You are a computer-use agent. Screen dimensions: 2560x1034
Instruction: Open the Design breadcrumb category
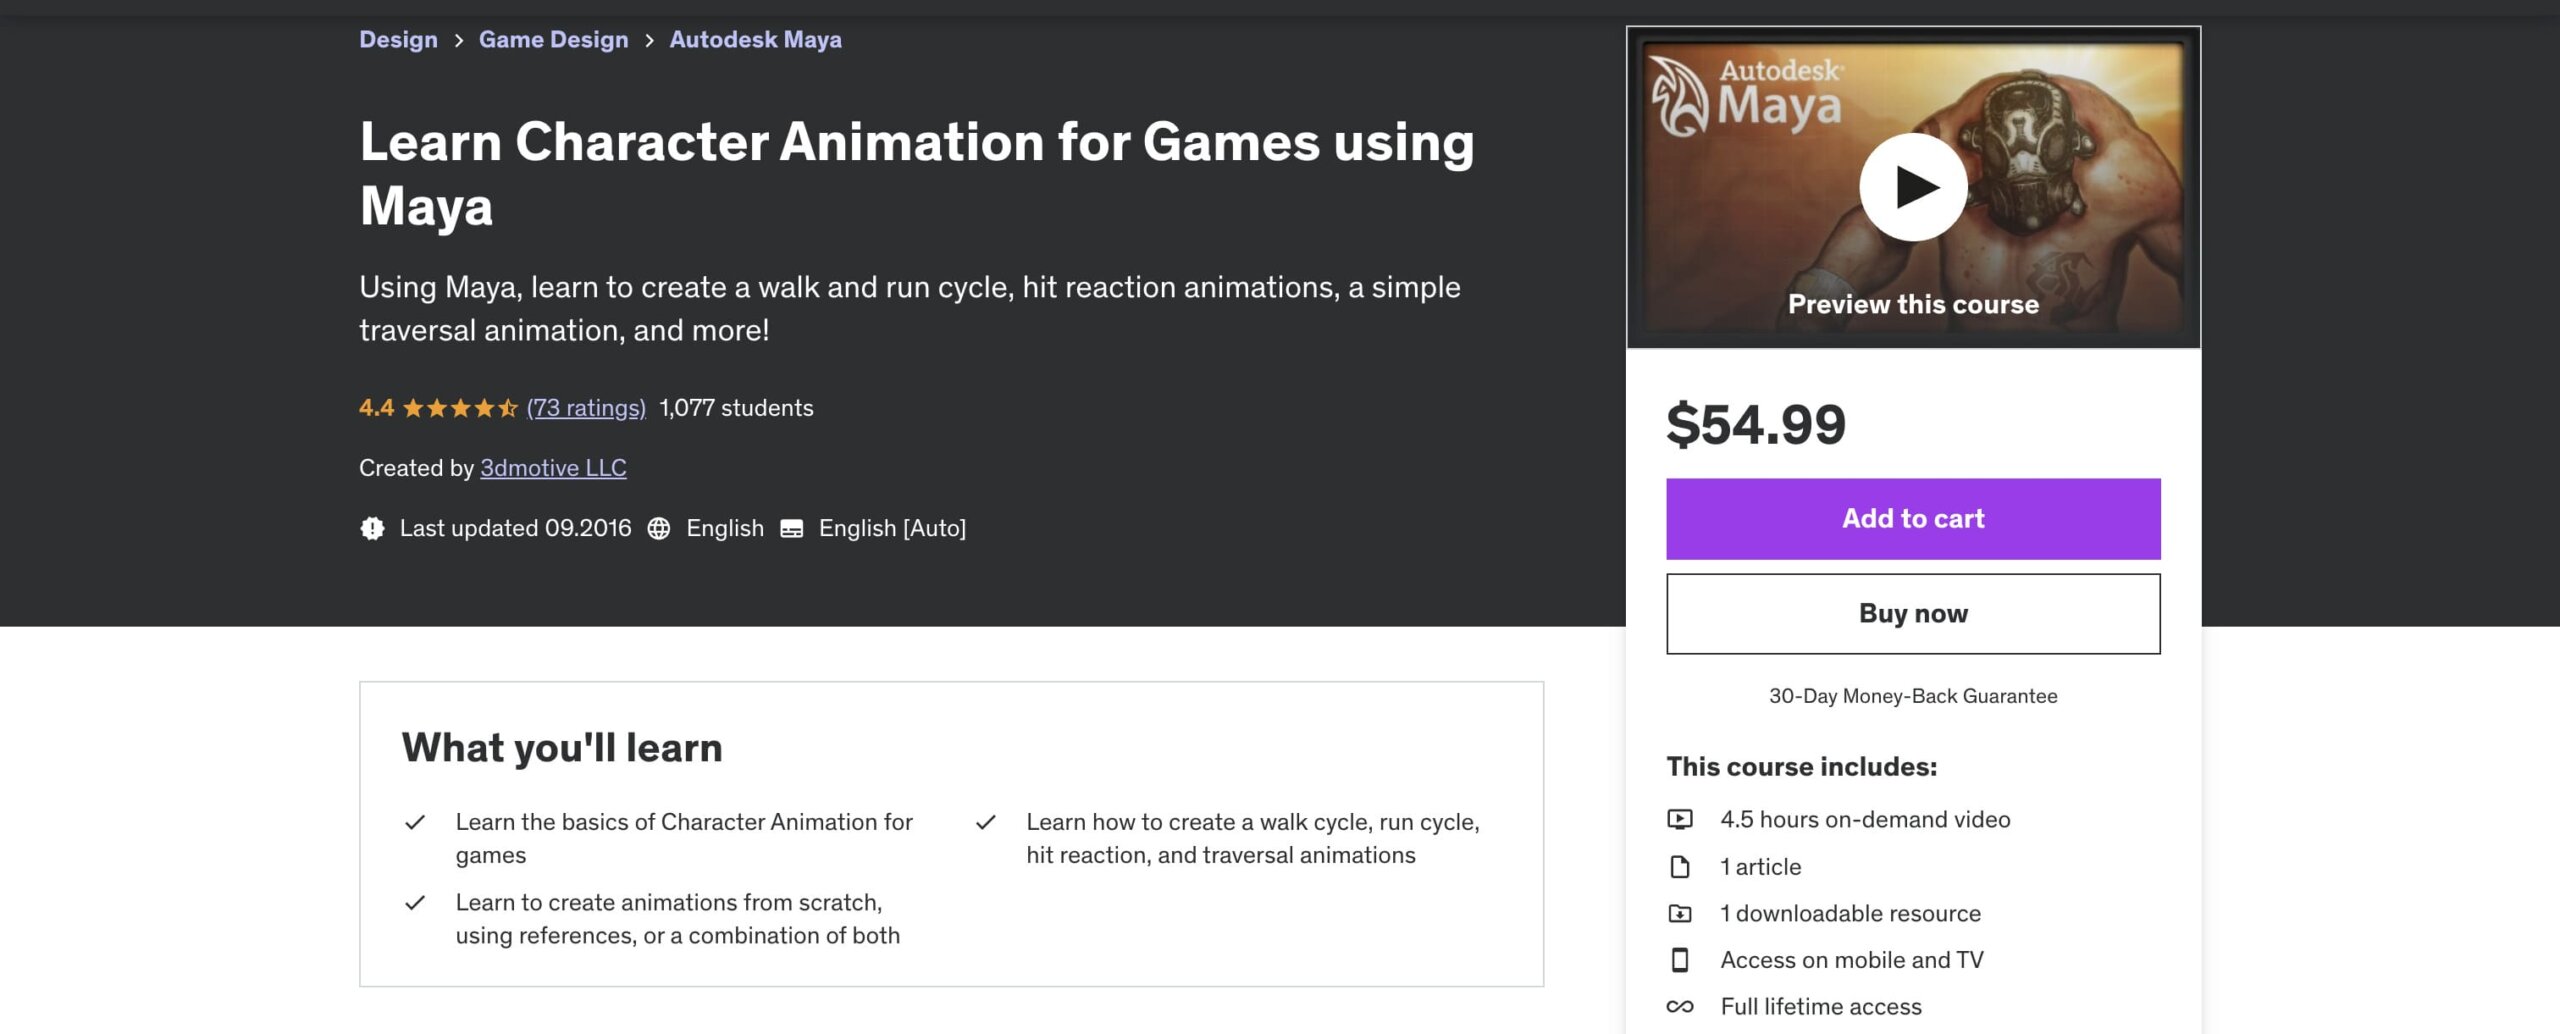tap(398, 39)
